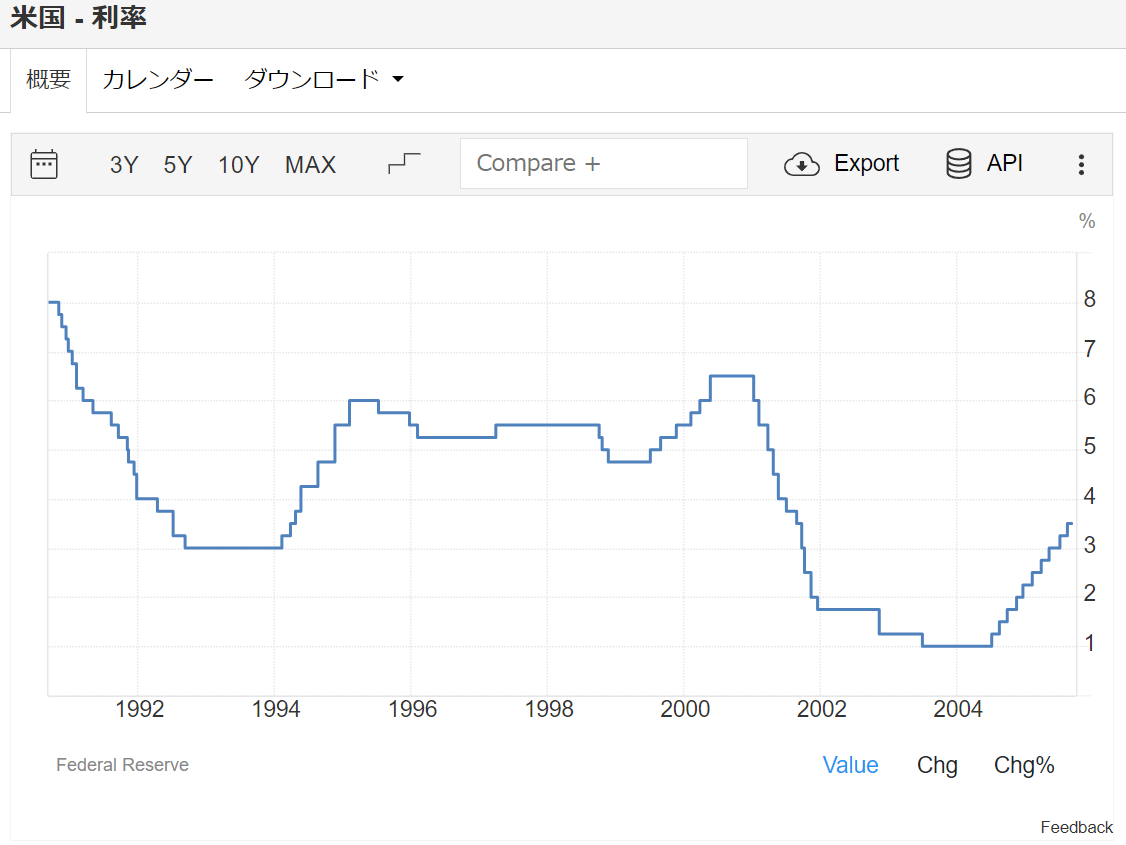Select the 10Y time range

coord(239,165)
